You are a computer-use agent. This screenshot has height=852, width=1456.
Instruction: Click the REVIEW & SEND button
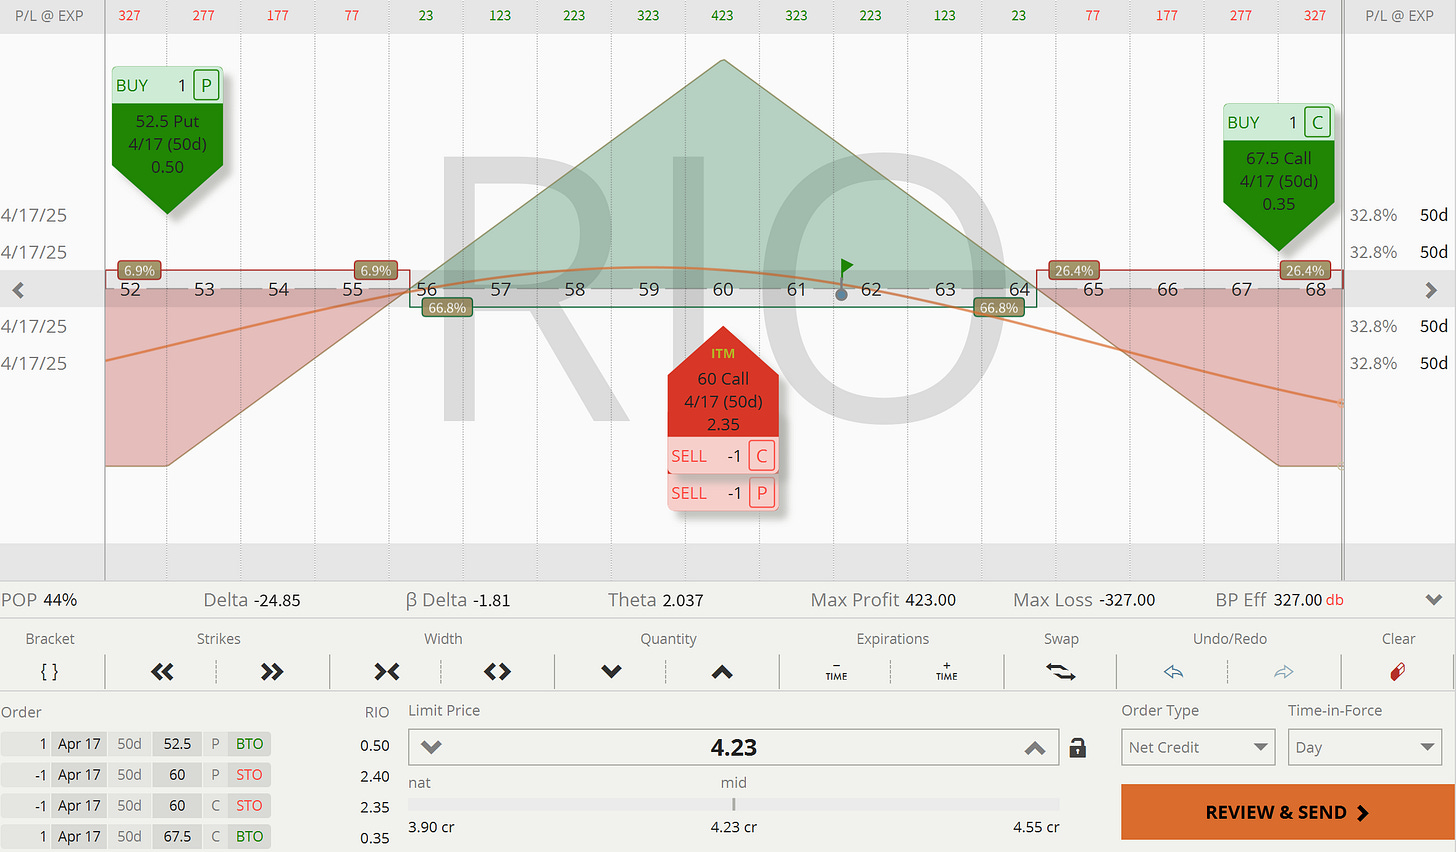click(x=1287, y=812)
